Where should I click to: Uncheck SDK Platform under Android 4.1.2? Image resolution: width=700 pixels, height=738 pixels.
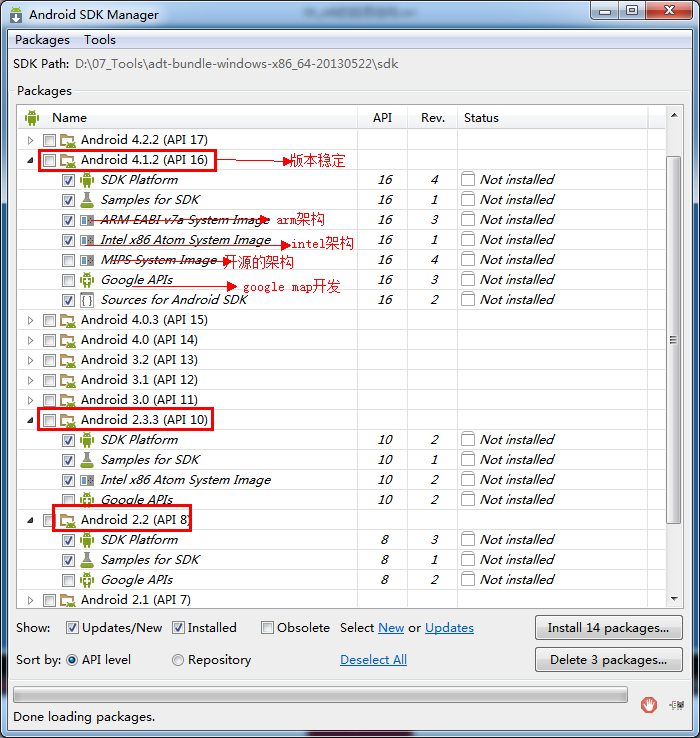pos(68,180)
